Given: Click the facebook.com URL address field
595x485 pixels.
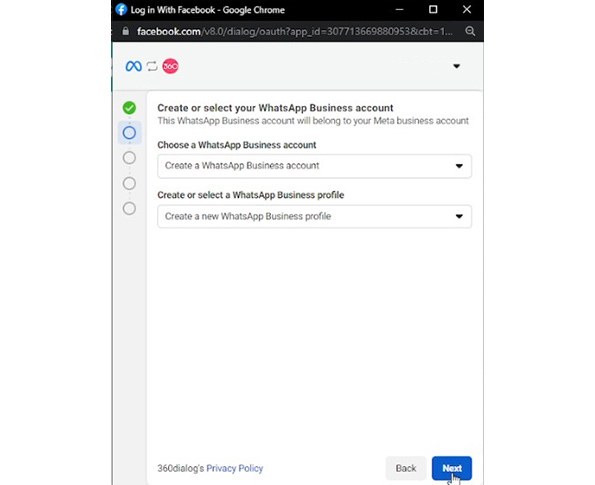Looking at the screenshot, I should 294,31.
